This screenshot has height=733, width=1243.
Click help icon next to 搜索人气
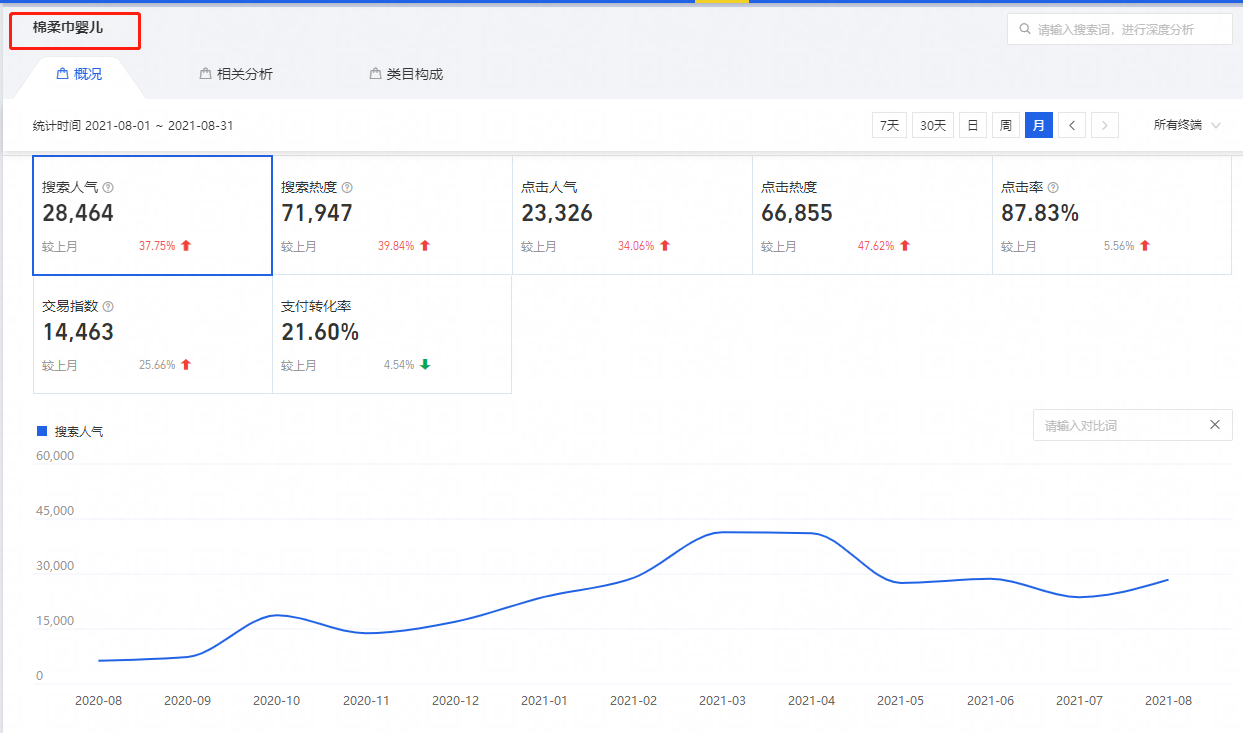tap(108, 188)
